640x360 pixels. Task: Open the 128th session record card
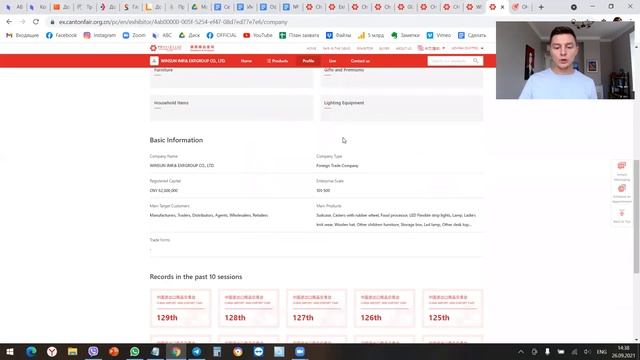[x=249, y=308]
